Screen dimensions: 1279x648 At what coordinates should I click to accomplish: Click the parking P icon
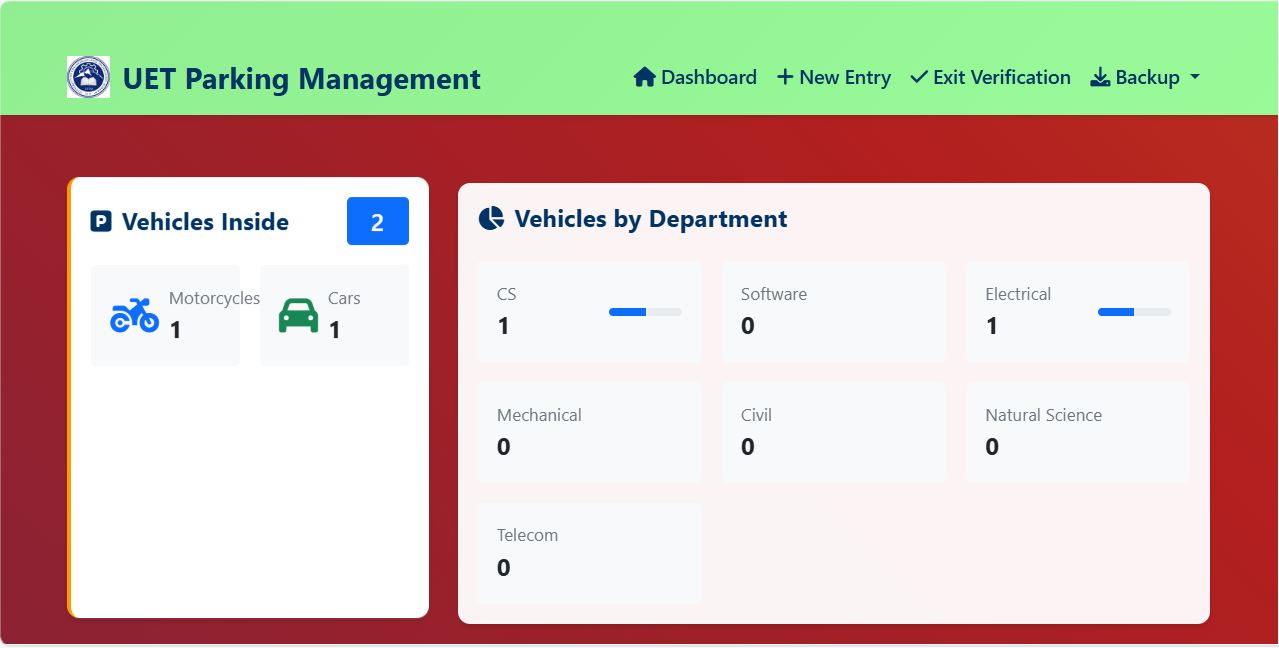coord(101,222)
